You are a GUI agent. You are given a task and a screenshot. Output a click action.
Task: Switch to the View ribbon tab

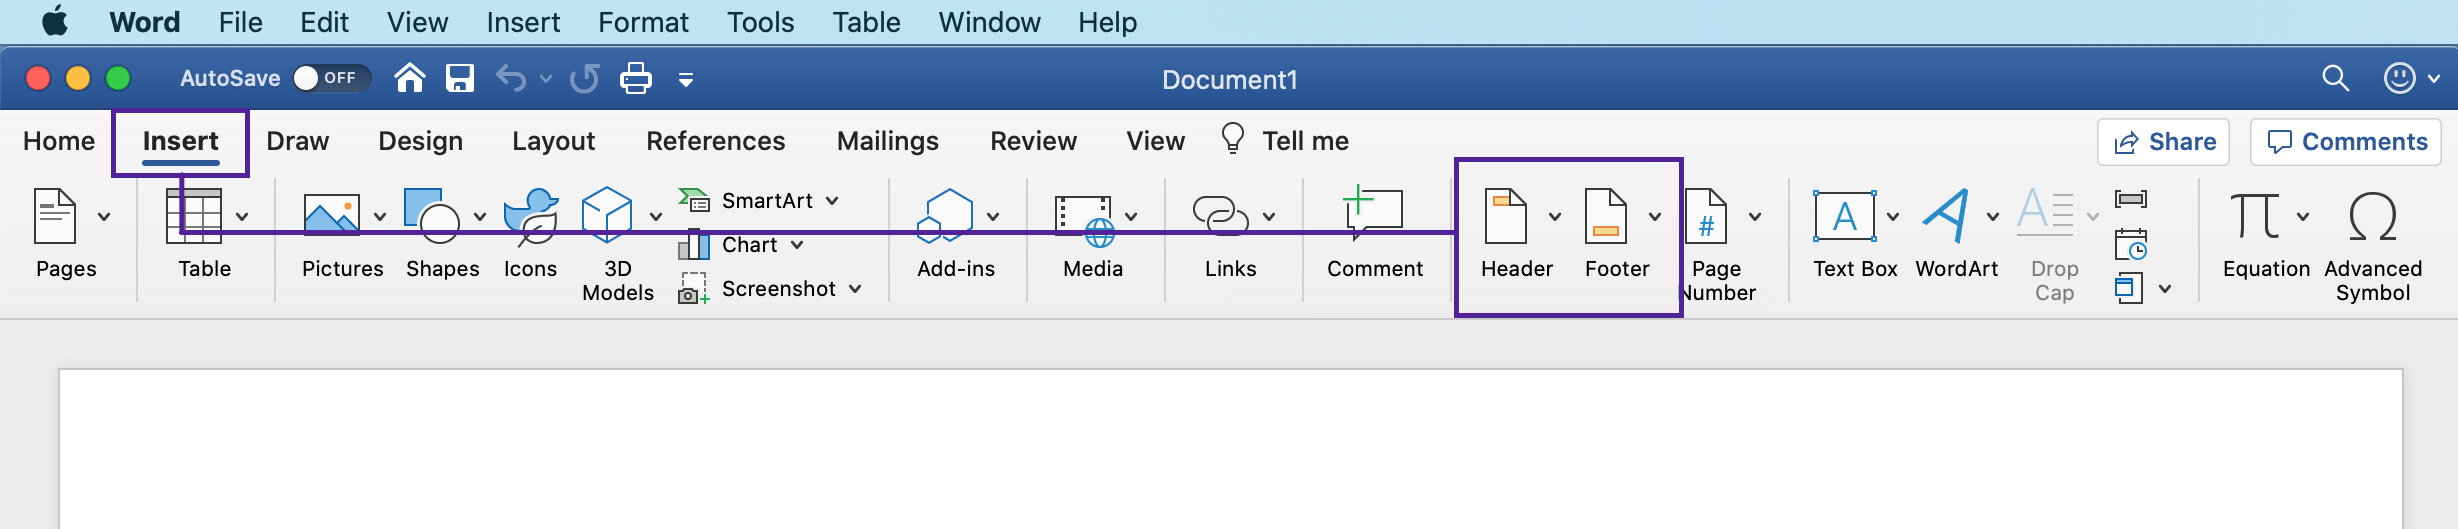[x=1155, y=141]
